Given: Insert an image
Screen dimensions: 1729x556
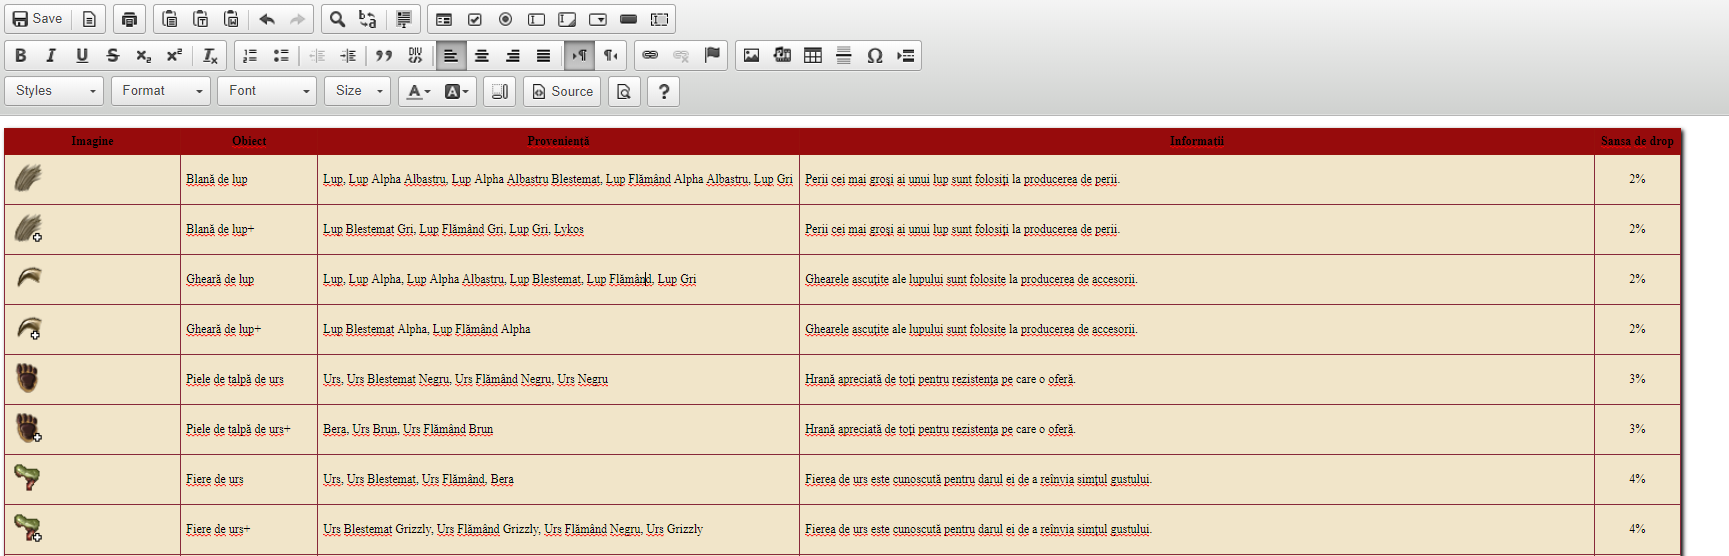Looking at the screenshot, I should (x=752, y=55).
